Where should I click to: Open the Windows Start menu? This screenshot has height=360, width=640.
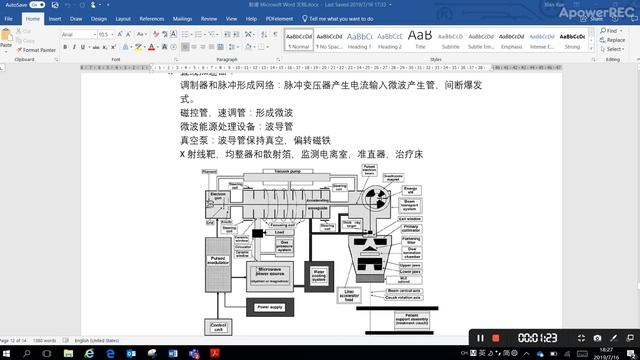click(x=7, y=353)
